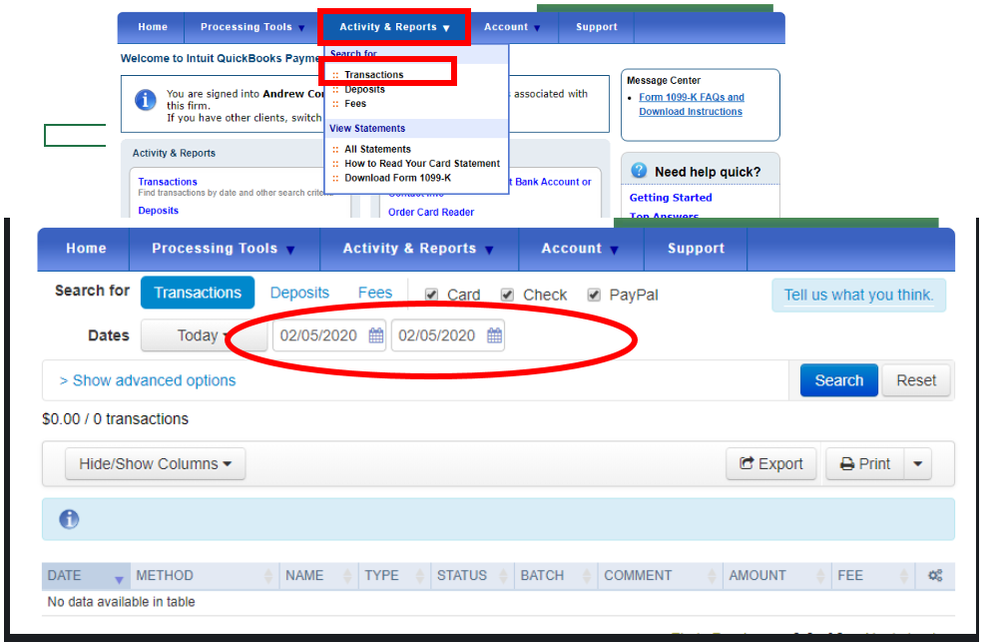Open the Today dates dropdown

pyautogui.click(x=204, y=336)
